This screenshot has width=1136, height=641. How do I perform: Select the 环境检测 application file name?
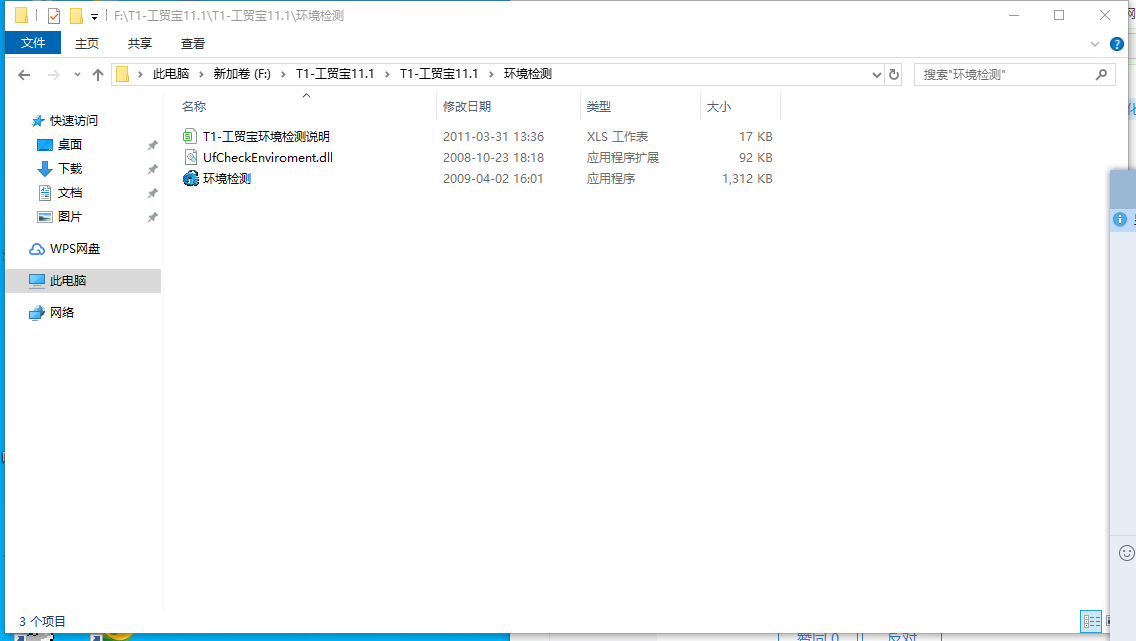(x=227, y=178)
